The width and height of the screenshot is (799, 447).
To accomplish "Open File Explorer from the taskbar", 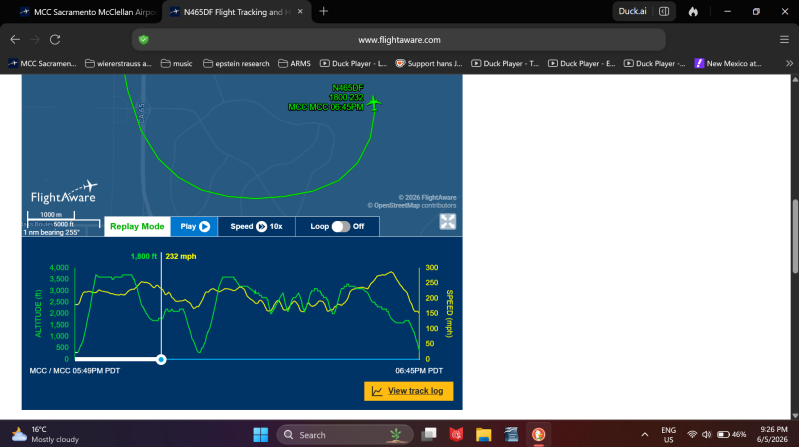I will [x=484, y=435].
